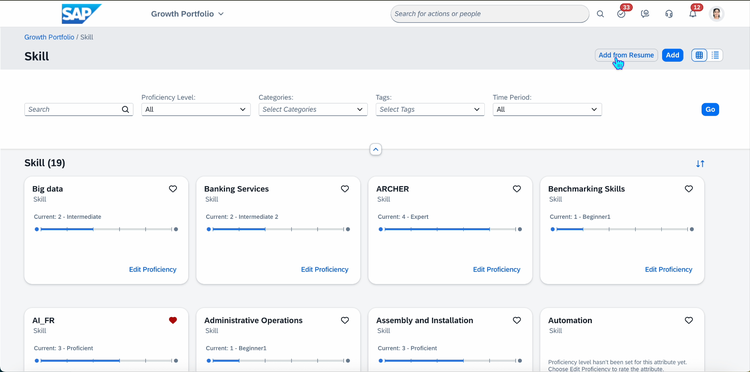Image resolution: width=750 pixels, height=372 pixels.
Task: Click ARCHER proficiency slider
Action: point(450,230)
